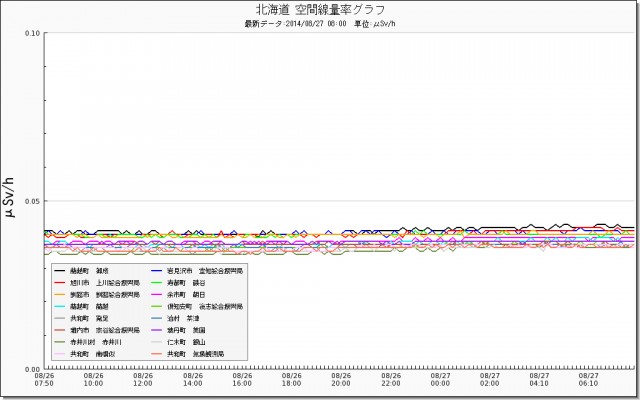Image resolution: width=640 pixels, height=400 pixels.
Task: Click the black legend line swatch
Action: pyautogui.click(x=60, y=271)
